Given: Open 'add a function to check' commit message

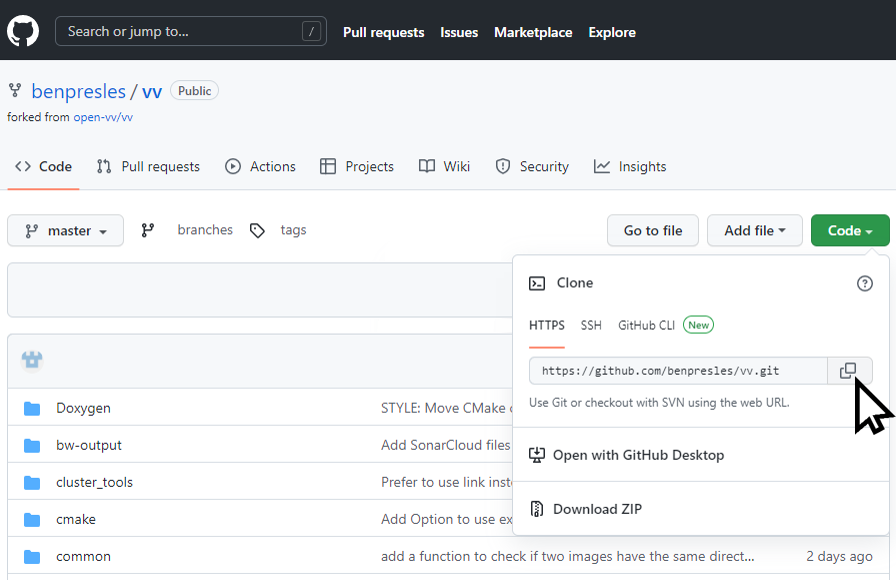Looking at the screenshot, I should click(567, 557).
